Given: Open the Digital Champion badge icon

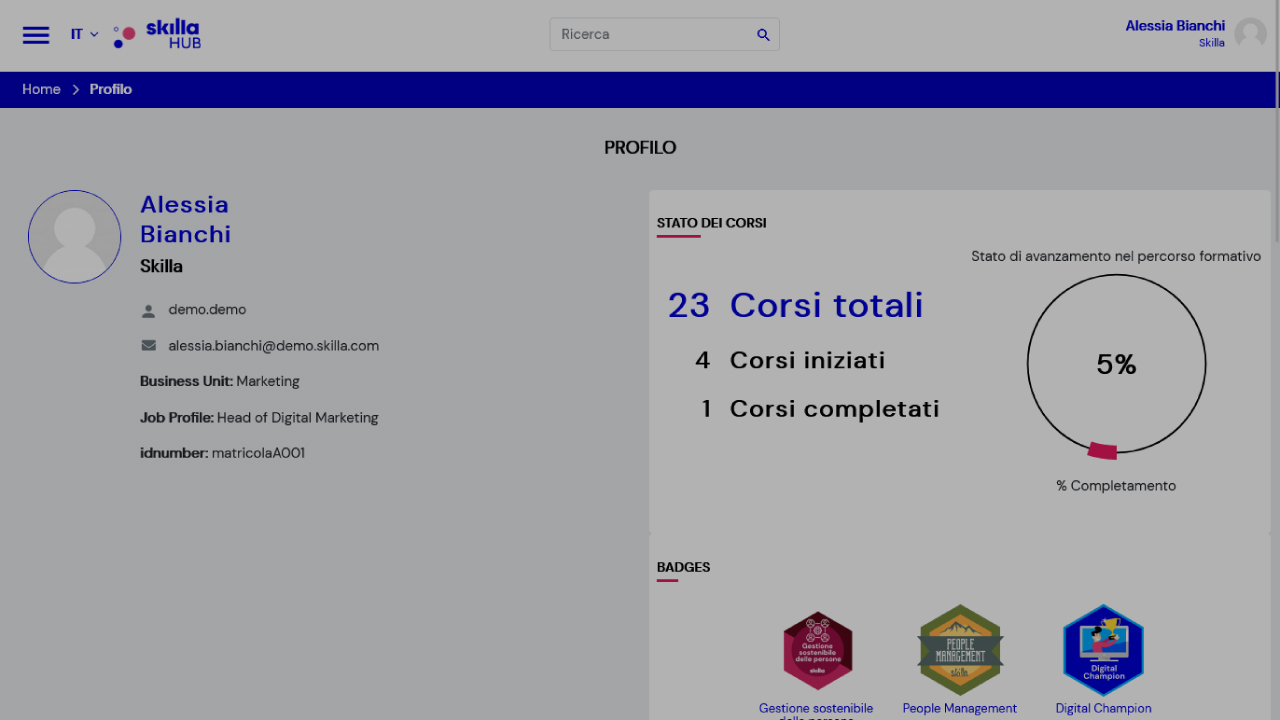Looking at the screenshot, I should (1103, 650).
